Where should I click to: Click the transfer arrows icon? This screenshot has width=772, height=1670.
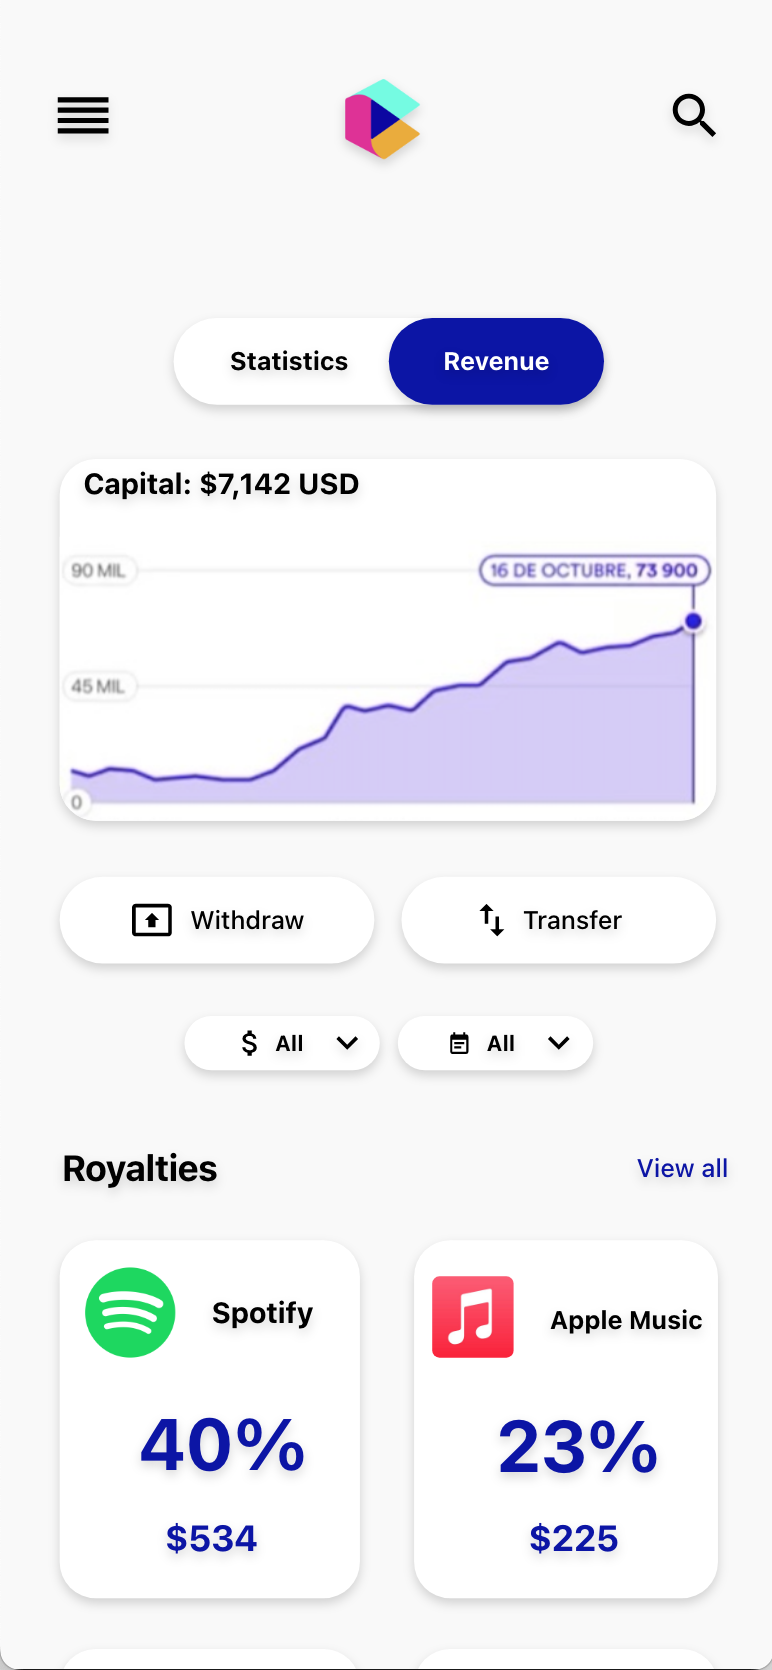pos(491,920)
